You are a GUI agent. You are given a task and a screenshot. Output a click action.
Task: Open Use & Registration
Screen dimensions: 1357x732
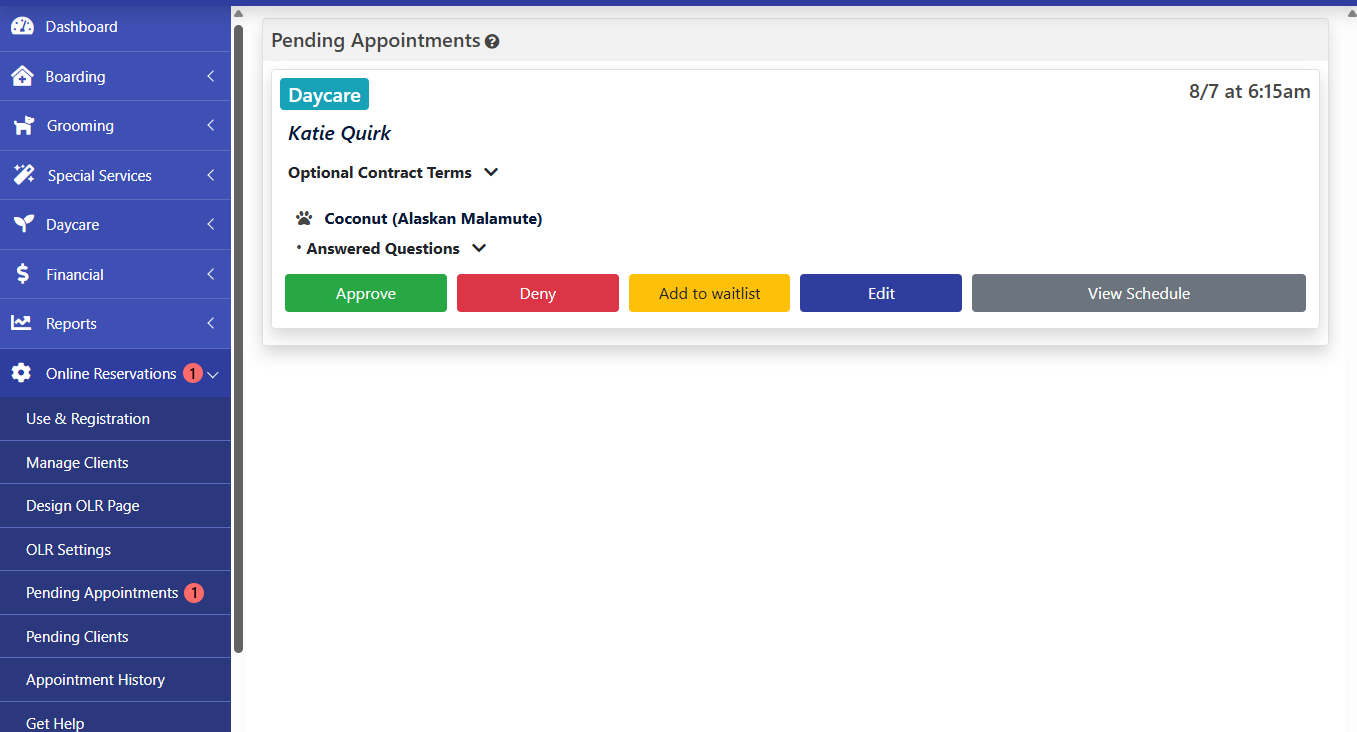point(115,419)
